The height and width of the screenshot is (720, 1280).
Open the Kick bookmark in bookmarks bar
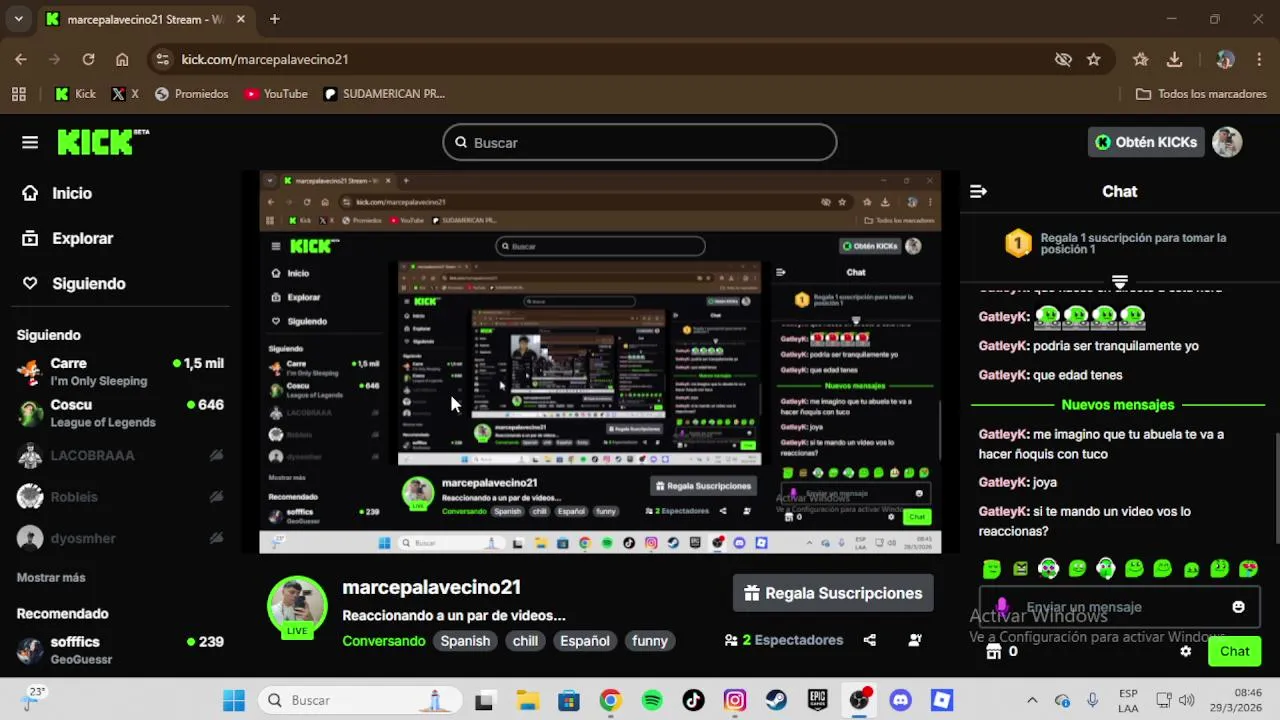click(75, 94)
